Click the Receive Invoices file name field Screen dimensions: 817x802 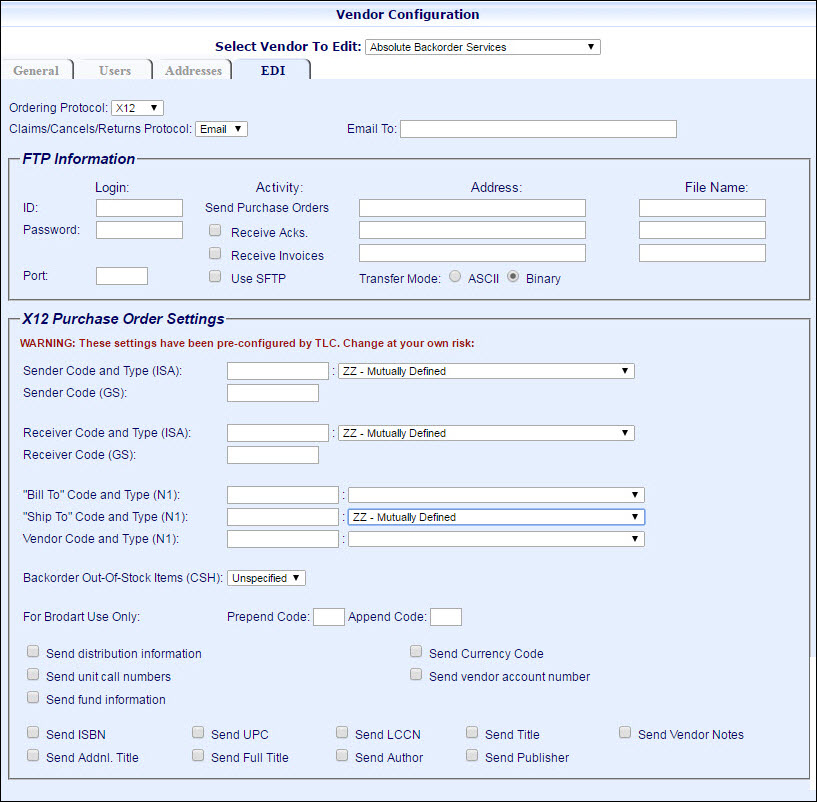pyautogui.click(x=702, y=253)
